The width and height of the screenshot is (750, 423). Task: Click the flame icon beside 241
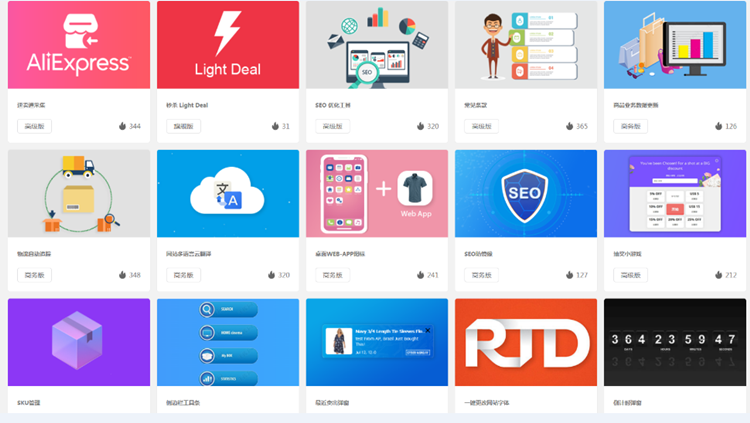420,275
